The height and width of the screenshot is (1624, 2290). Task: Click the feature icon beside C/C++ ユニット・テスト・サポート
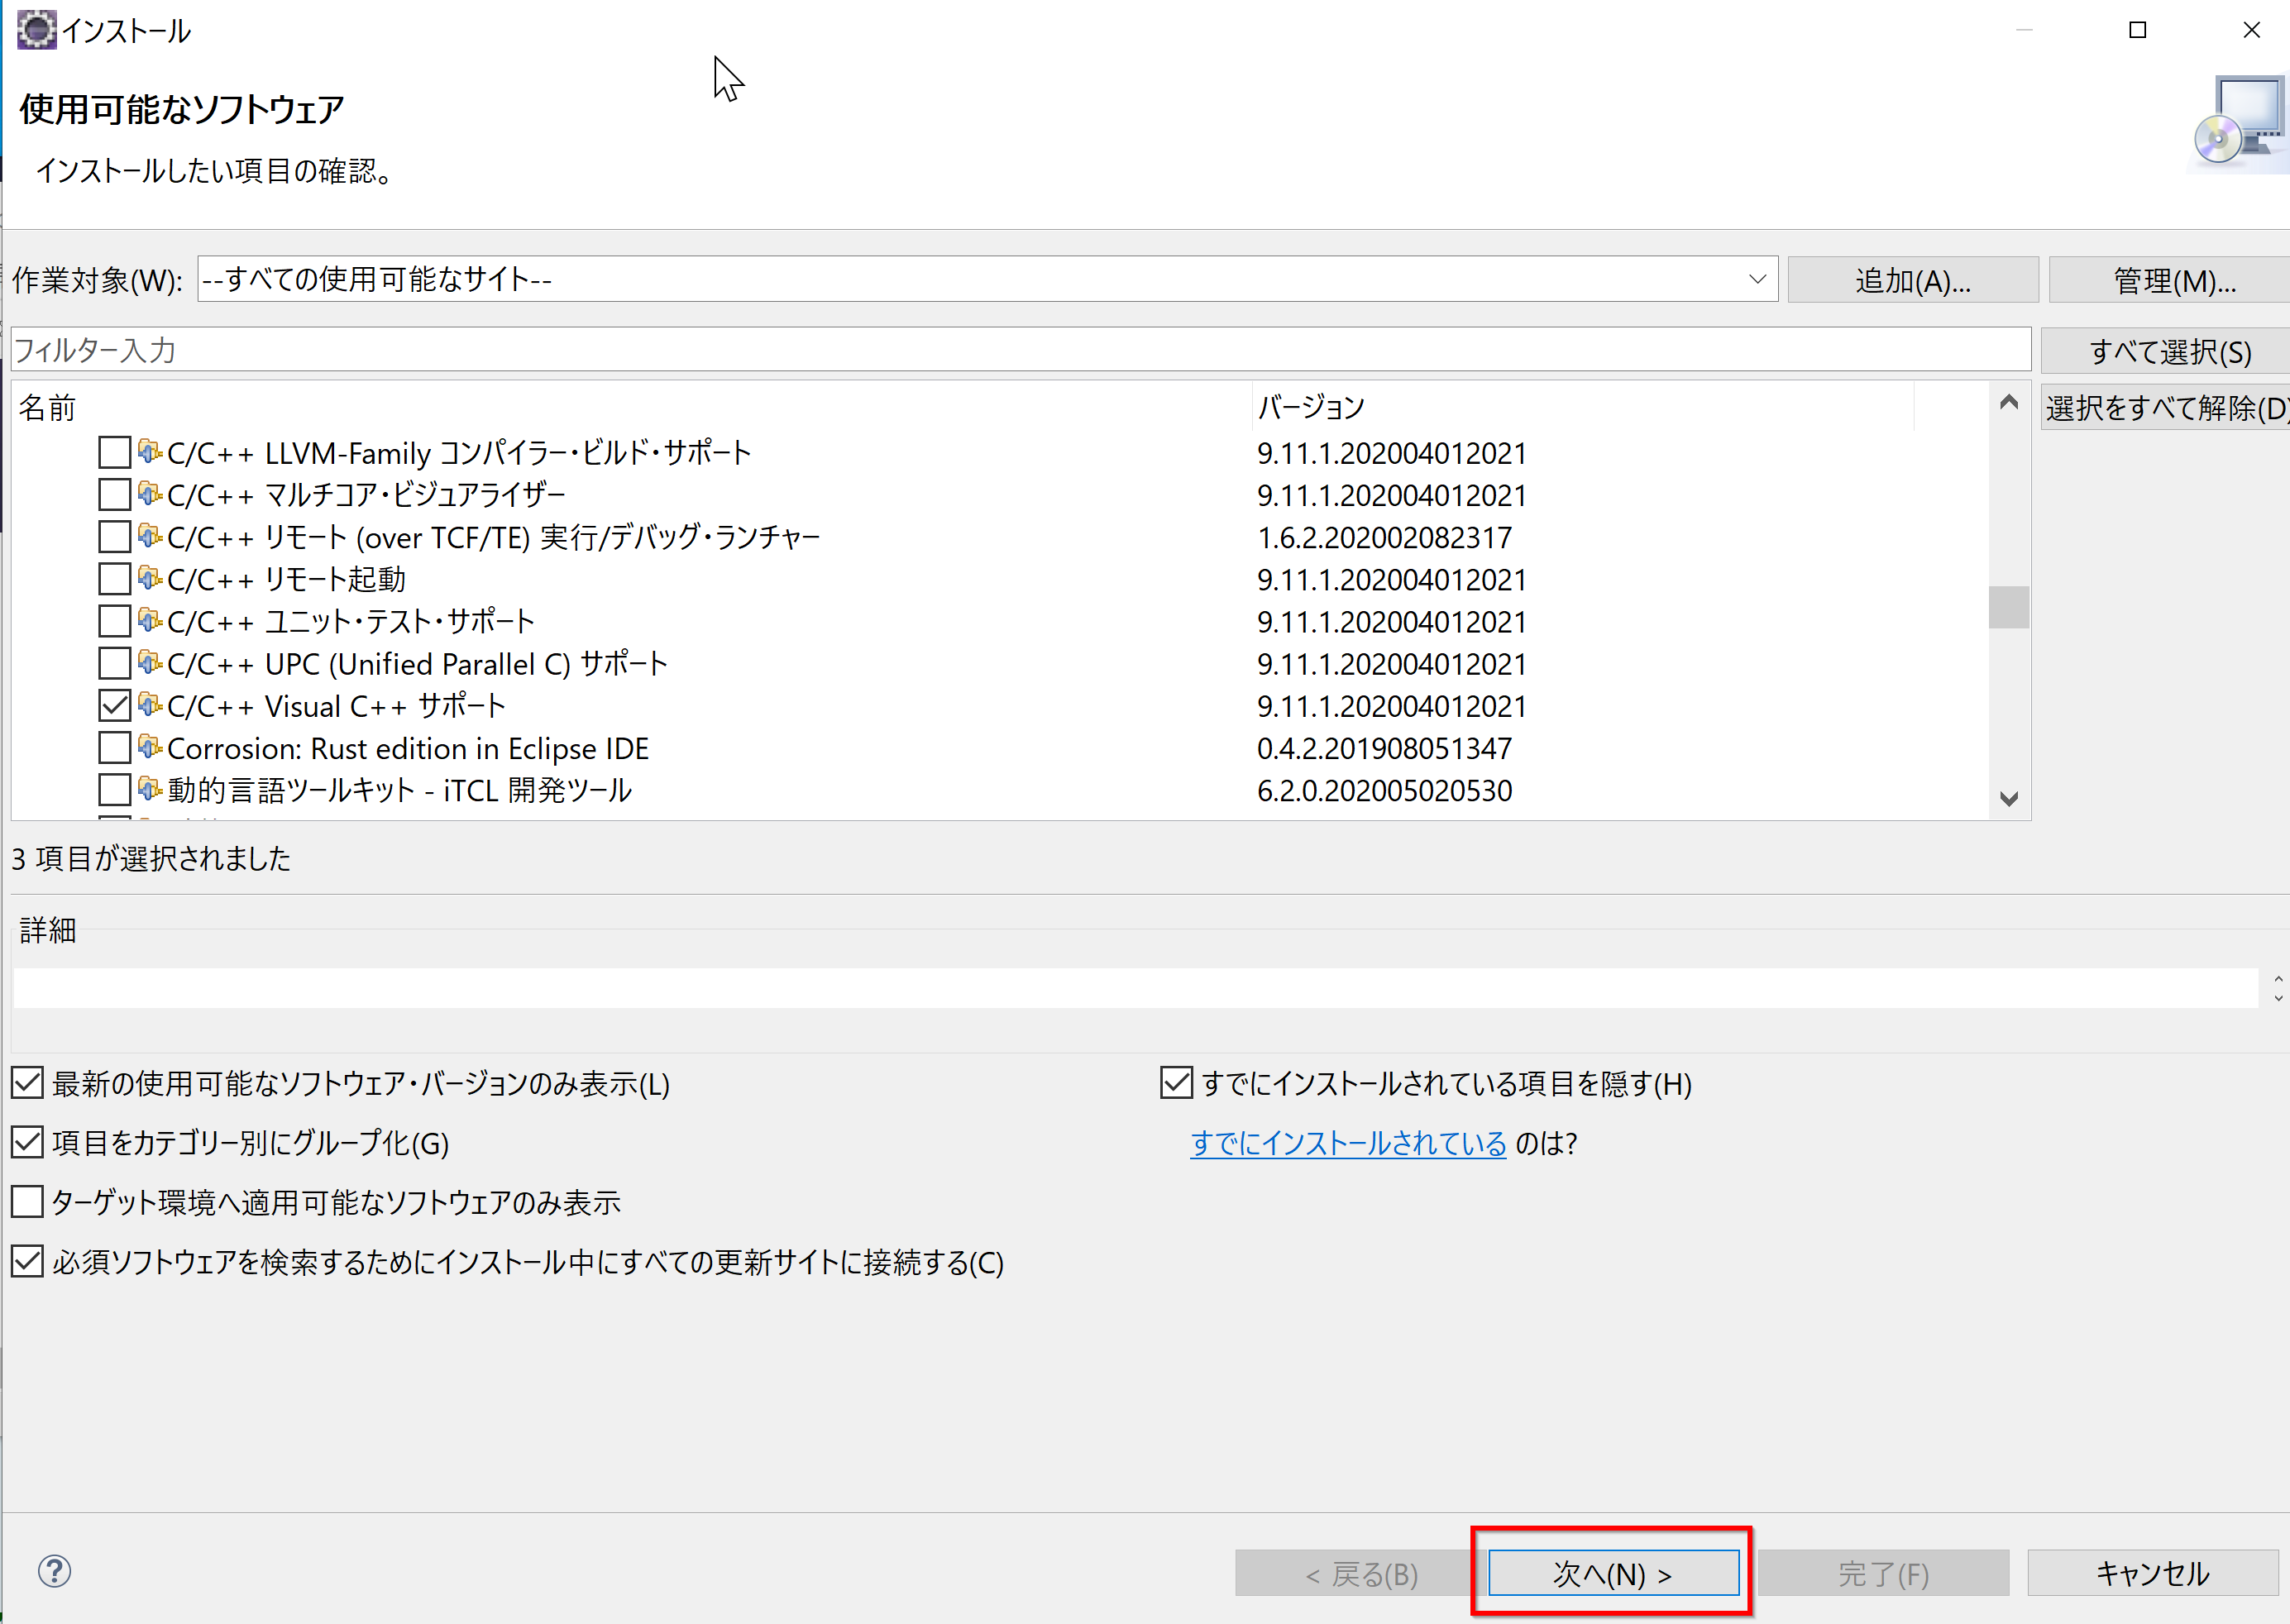click(150, 620)
